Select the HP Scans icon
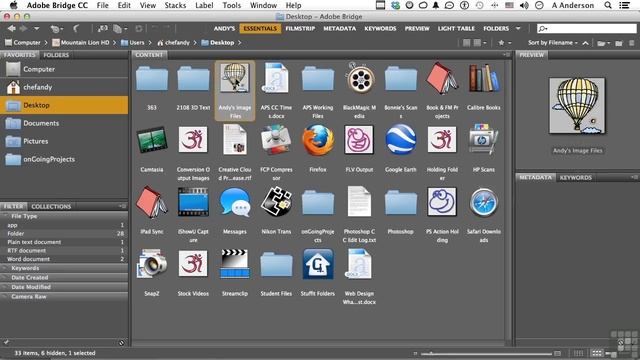This screenshot has width=640, height=360. (x=484, y=139)
